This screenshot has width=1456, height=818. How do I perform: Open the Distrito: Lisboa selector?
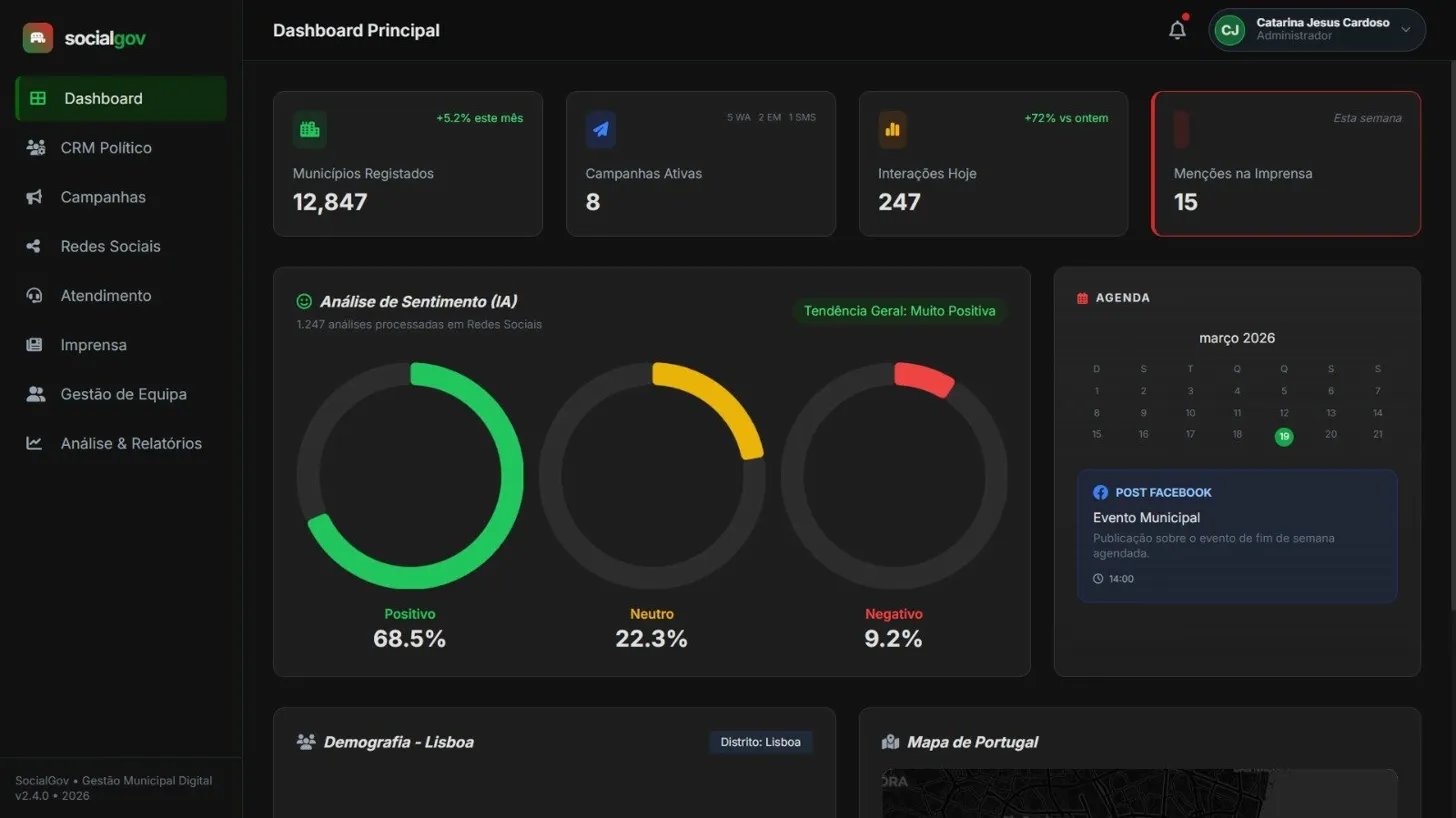760,742
